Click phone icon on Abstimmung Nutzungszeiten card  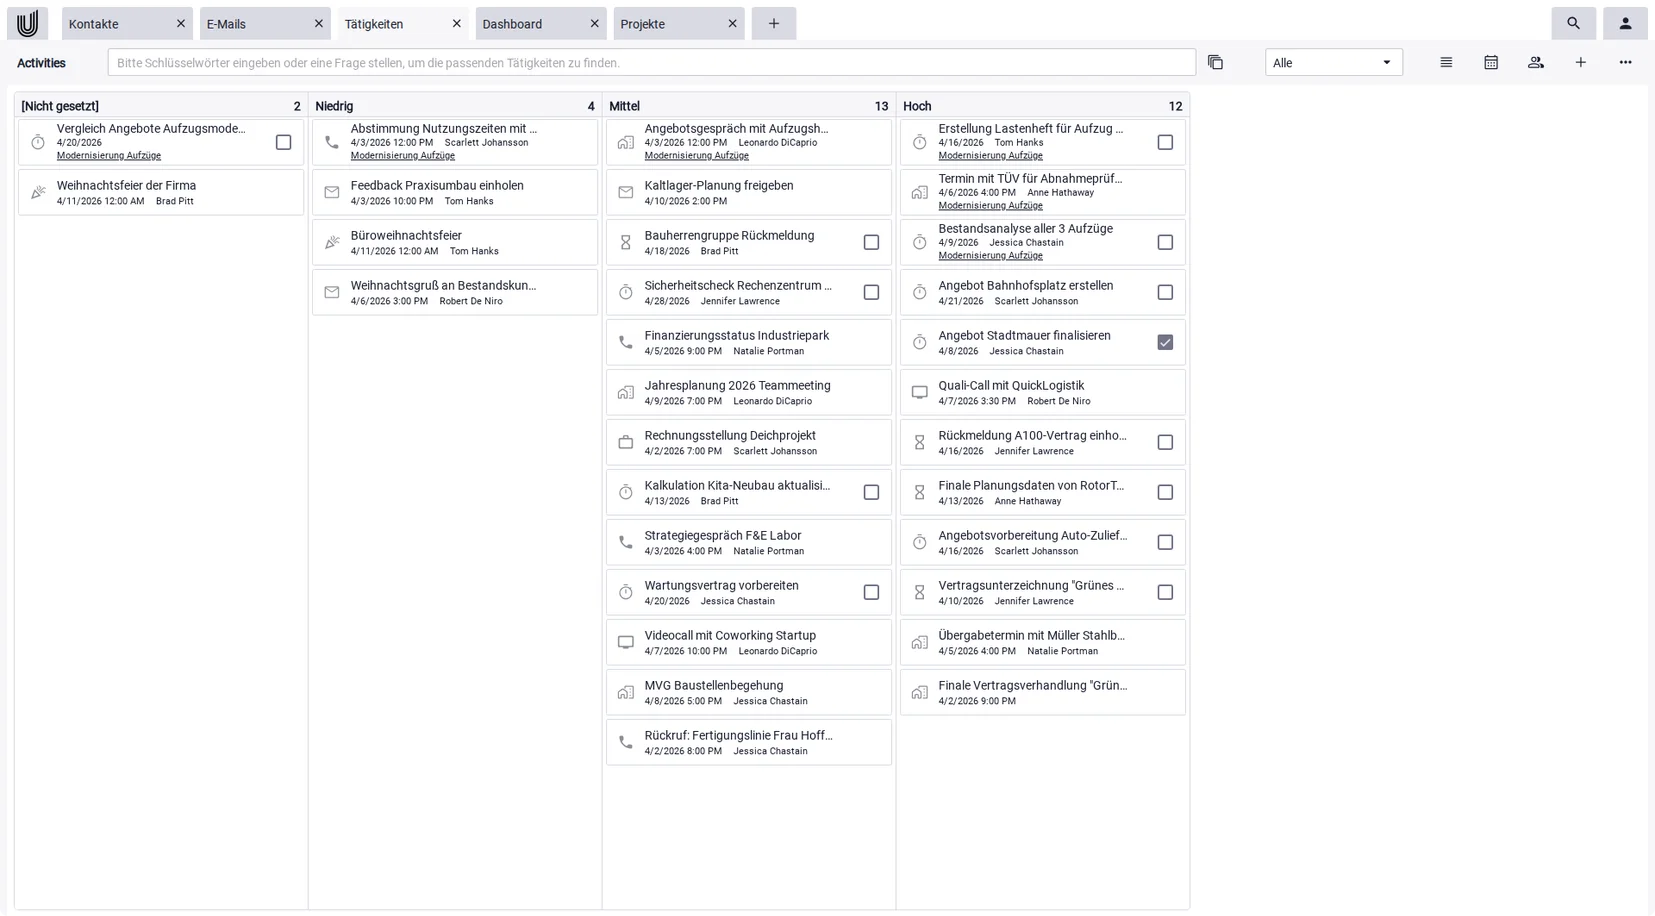click(332, 142)
